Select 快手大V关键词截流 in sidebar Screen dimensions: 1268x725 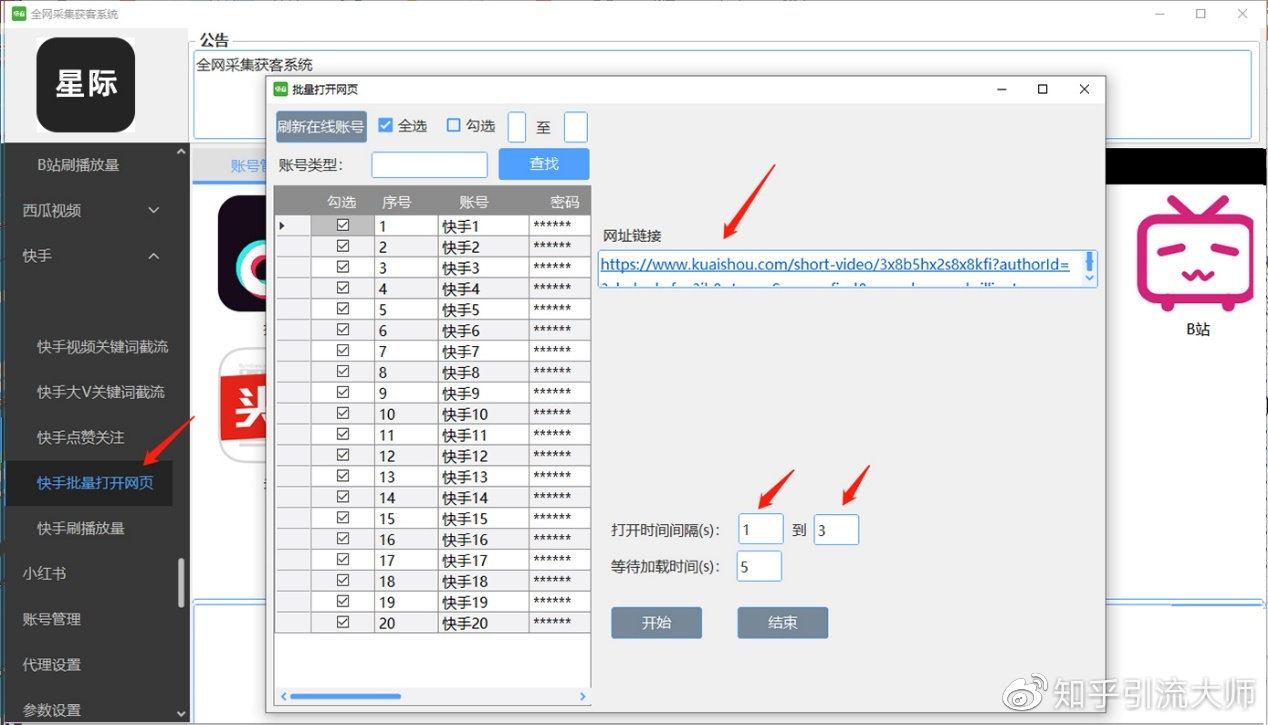101,391
